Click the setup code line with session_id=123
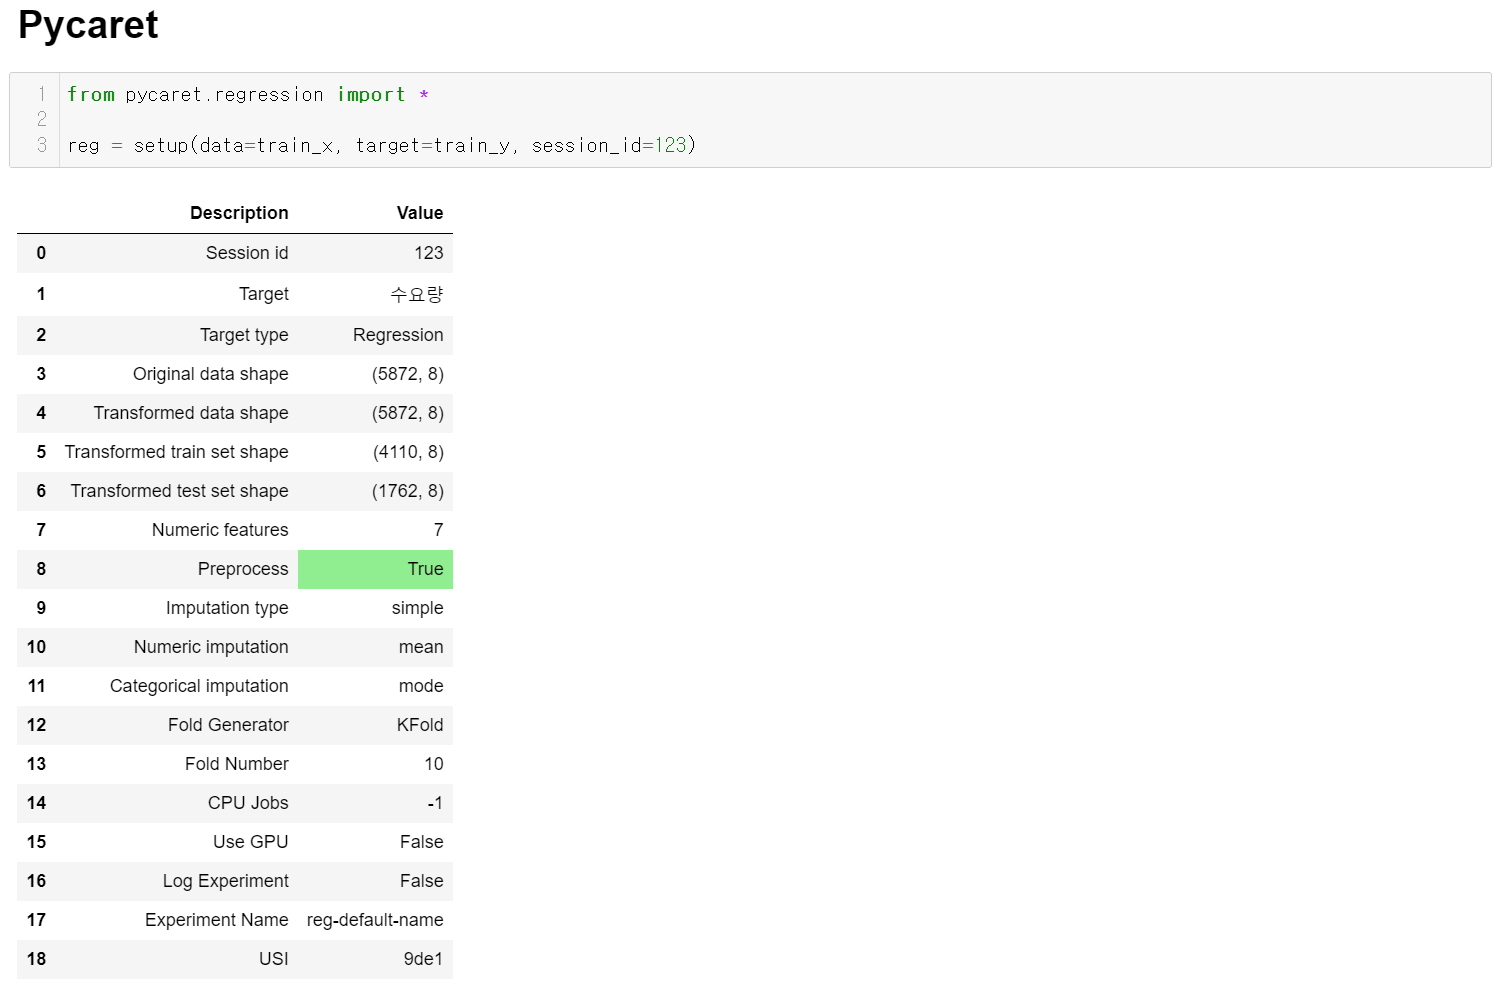The width and height of the screenshot is (1507, 989). click(x=382, y=145)
